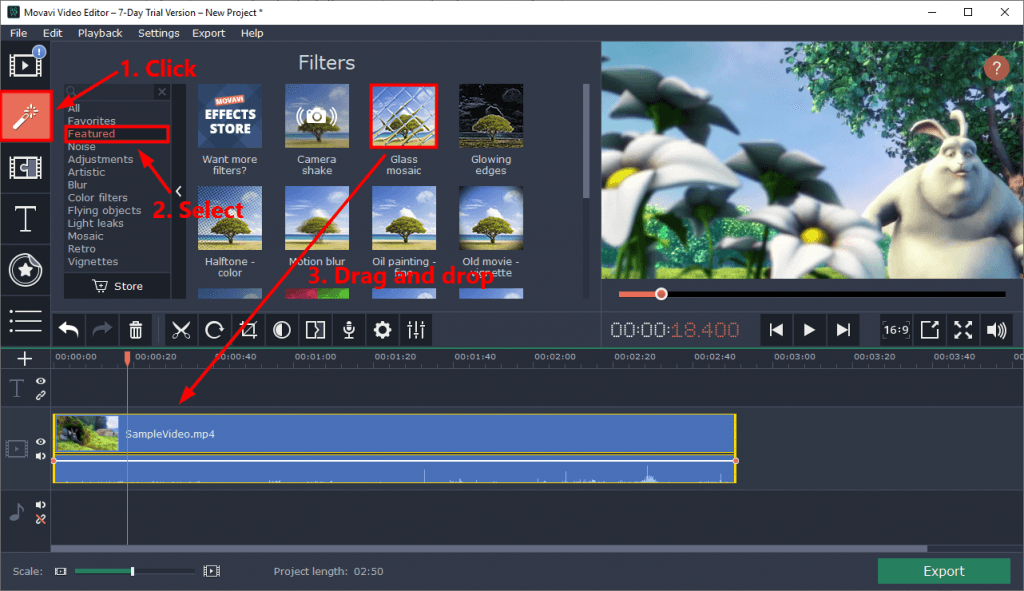
Task: Open the Export menu in the menu bar
Action: 208,32
